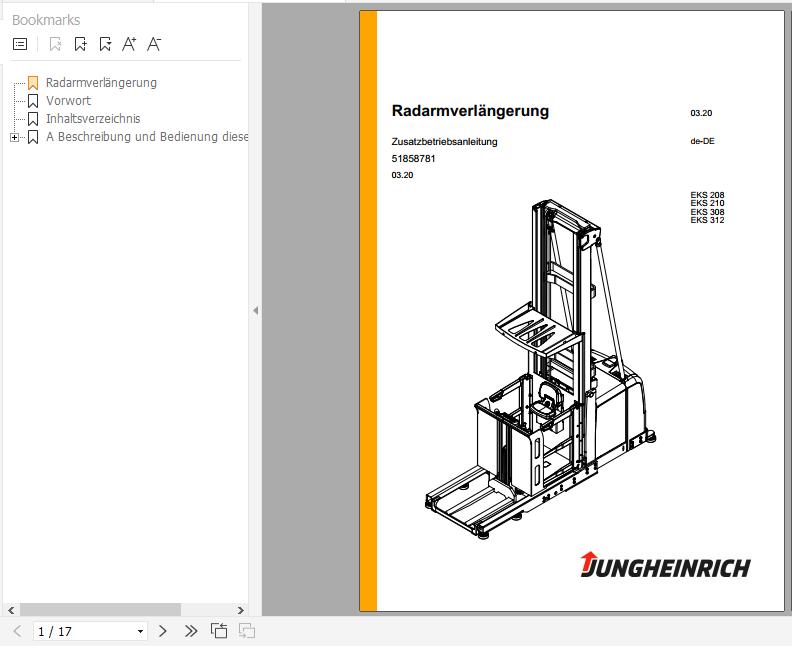Click the orange Radarmverlängerung bookmark icon

33,83
